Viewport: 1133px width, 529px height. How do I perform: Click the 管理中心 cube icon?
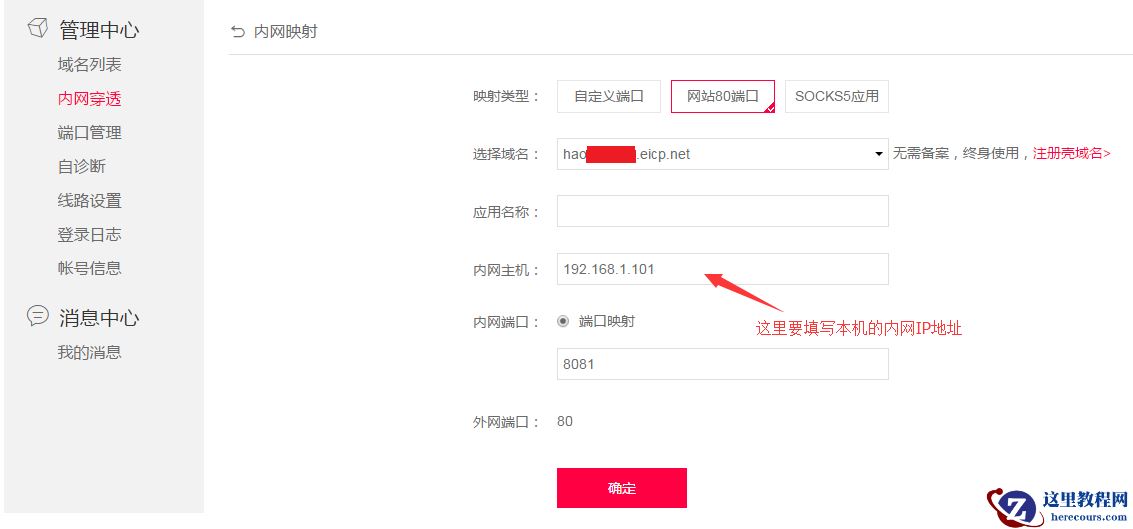pyautogui.click(x=38, y=28)
